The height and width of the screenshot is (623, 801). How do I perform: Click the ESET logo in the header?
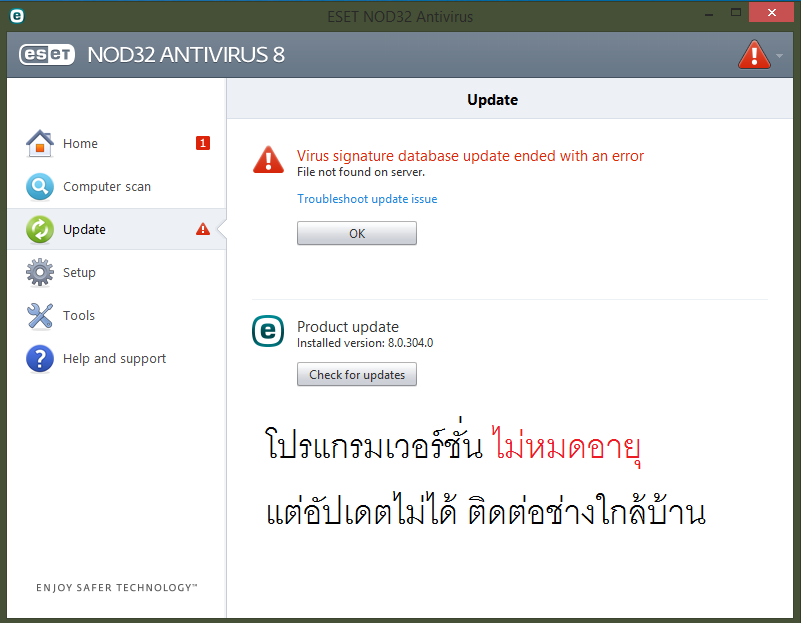(x=47, y=55)
